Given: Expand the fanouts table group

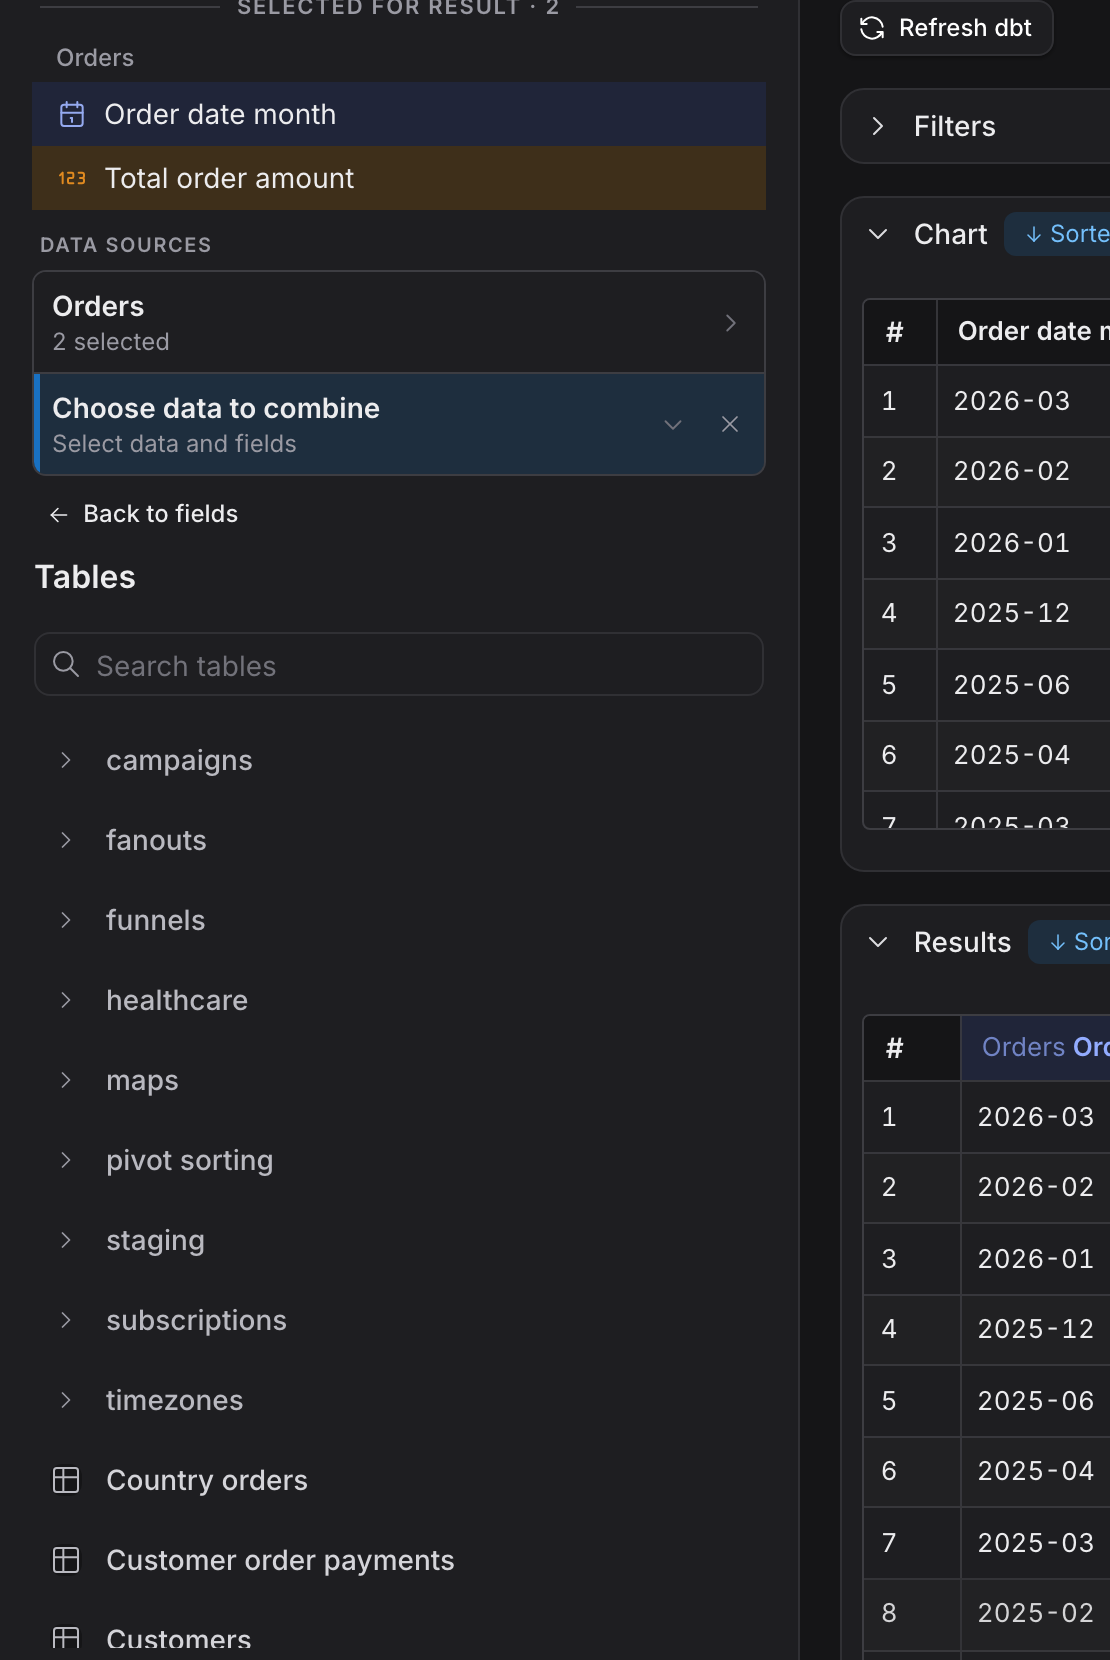Looking at the screenshot, I should coord(66,840).
